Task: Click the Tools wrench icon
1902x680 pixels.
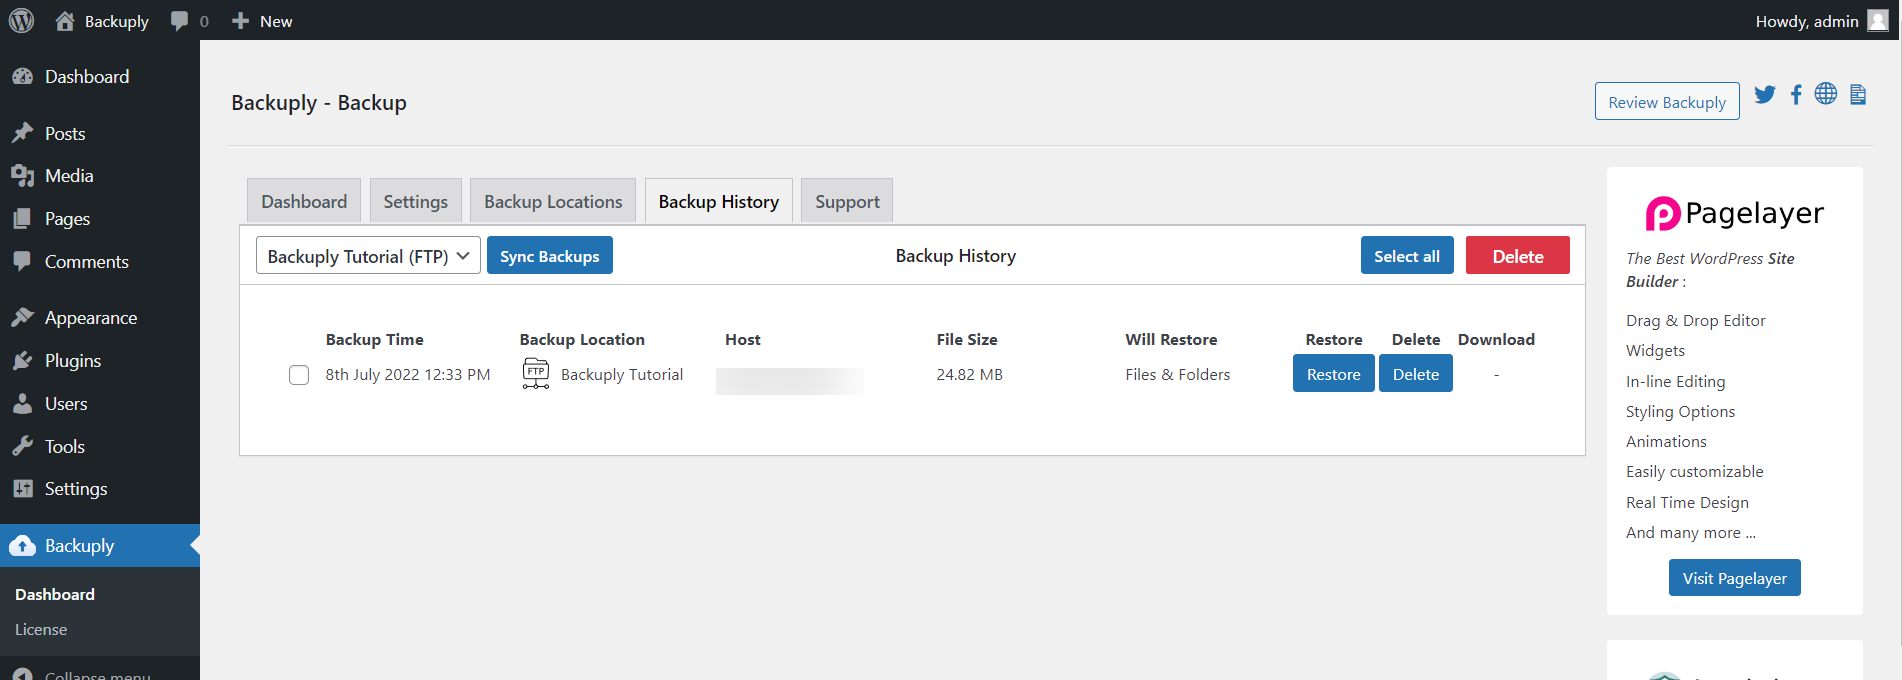Action: tap(22, 446)
